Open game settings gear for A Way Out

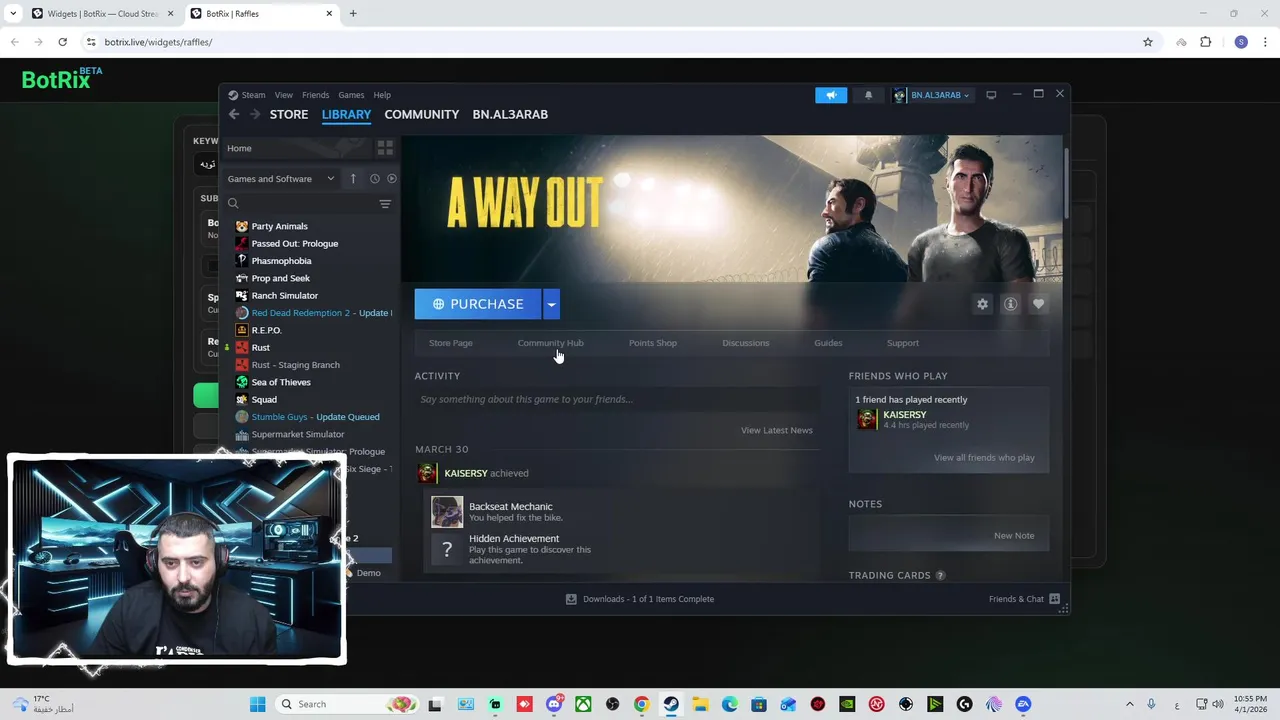(982, 304)
